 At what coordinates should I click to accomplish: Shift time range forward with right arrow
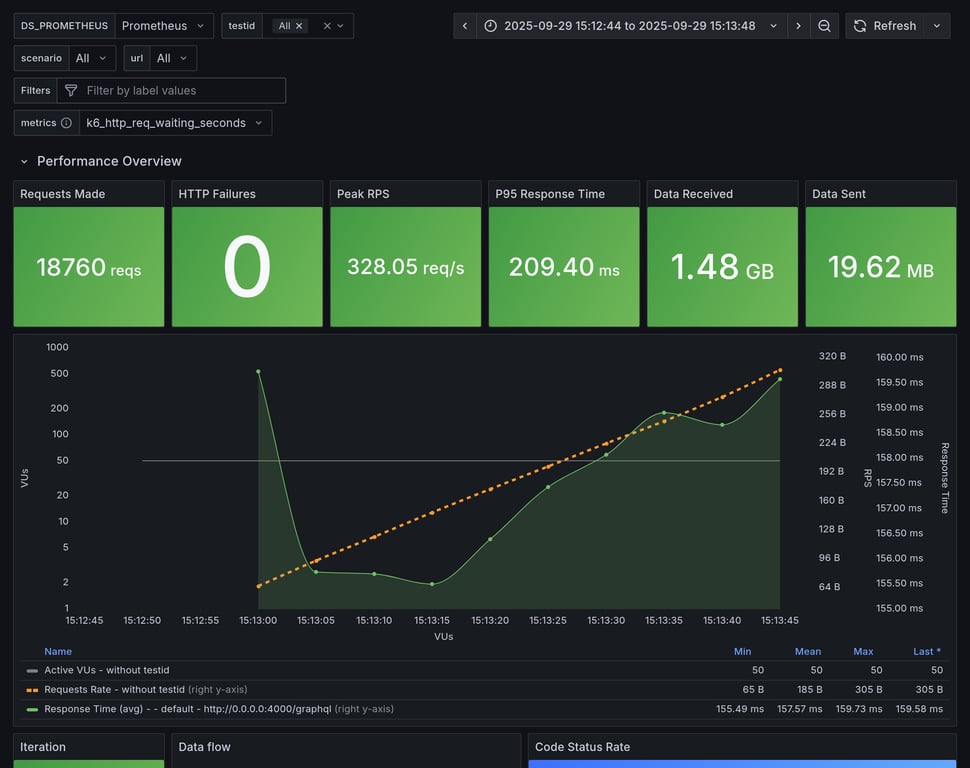[798, 26]
